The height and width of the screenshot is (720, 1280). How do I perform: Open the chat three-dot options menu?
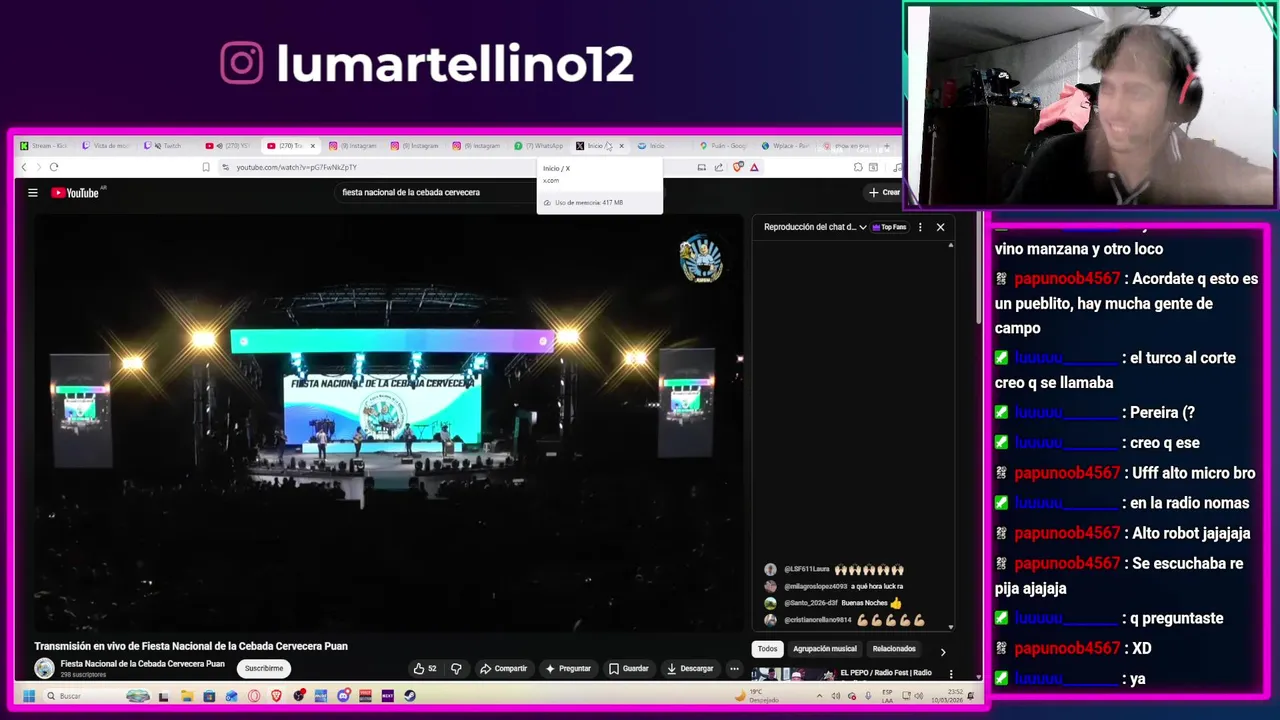click(x=920, y=227)
